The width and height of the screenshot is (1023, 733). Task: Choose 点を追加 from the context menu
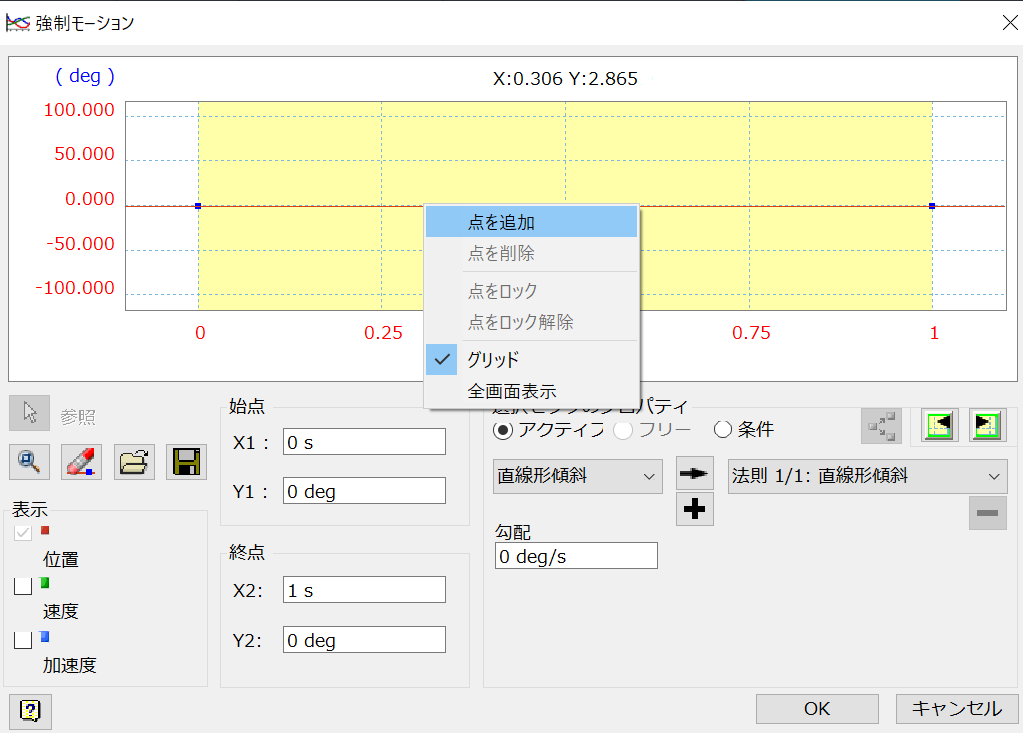point(531,222)
